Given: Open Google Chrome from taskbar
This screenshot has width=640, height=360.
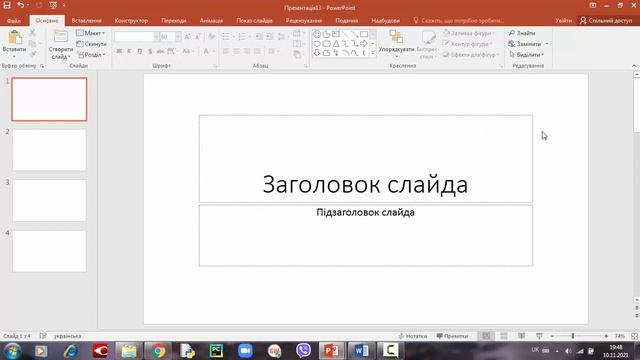Looking at the screenshot, I should click(158, 351).
